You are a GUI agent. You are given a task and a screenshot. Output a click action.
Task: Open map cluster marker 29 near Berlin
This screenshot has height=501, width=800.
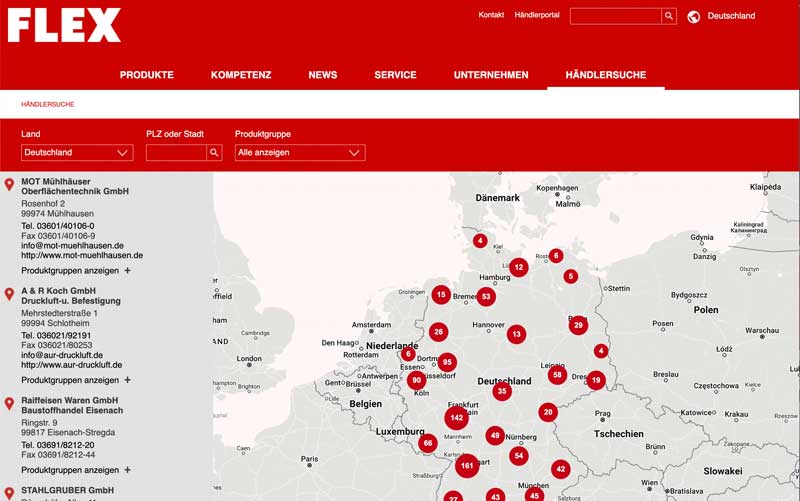(578, 325)
